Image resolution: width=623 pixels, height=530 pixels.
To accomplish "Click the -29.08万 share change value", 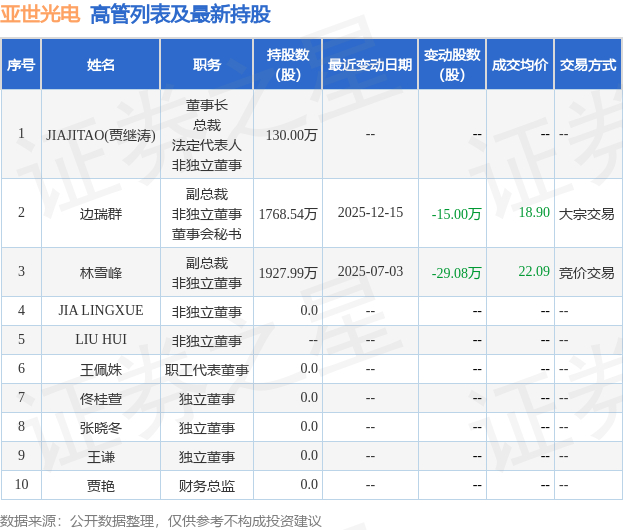I will 456,273.
